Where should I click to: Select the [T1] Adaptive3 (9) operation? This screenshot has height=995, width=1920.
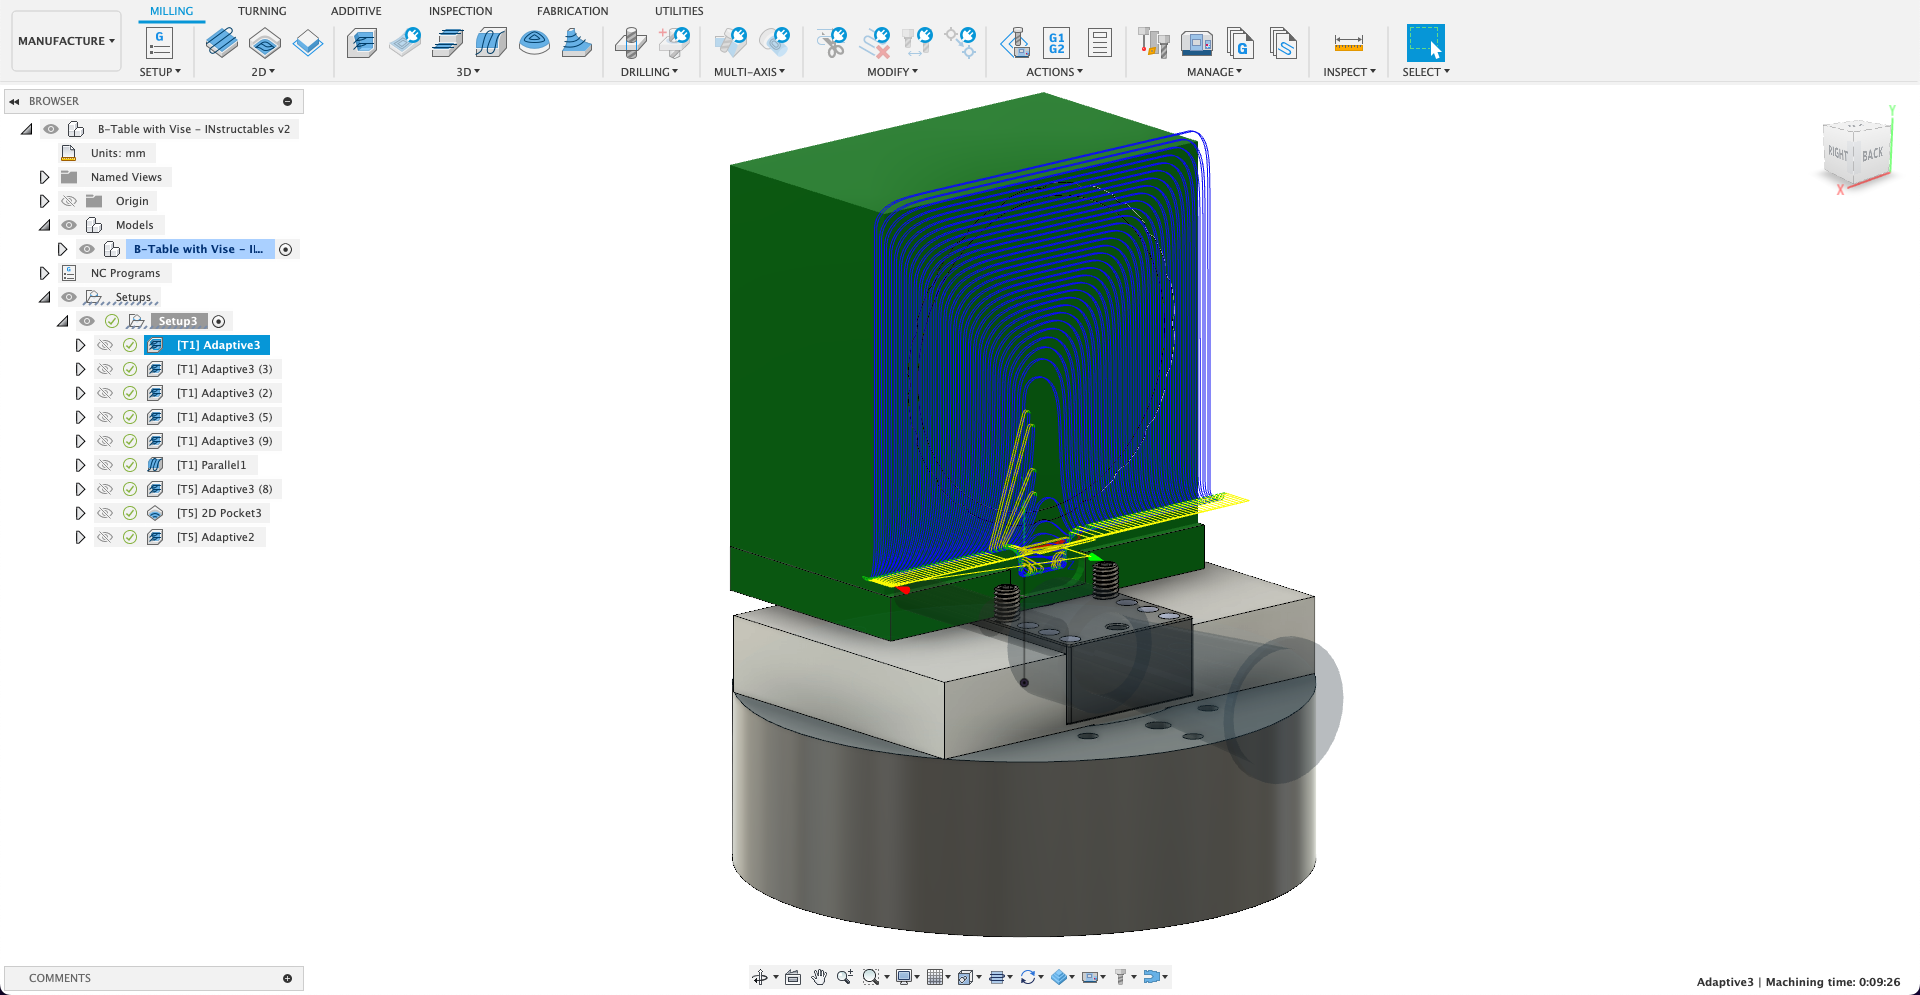[x=225, y=441]
